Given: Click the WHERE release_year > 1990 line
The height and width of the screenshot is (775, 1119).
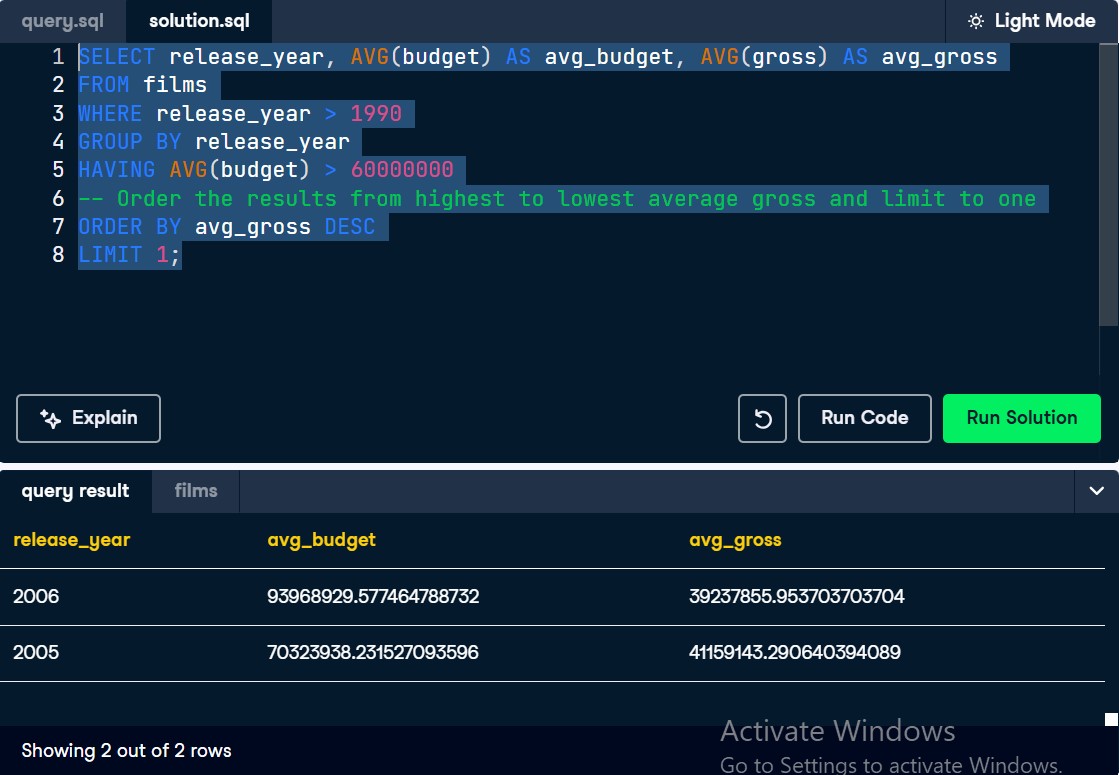Looking at the screenshot, I should [240, 113].
